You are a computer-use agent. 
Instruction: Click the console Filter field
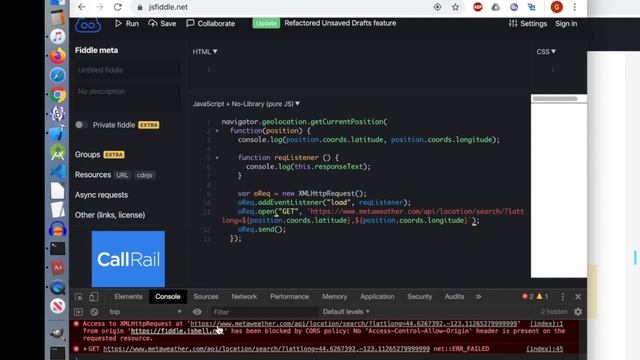pos(264,312)
